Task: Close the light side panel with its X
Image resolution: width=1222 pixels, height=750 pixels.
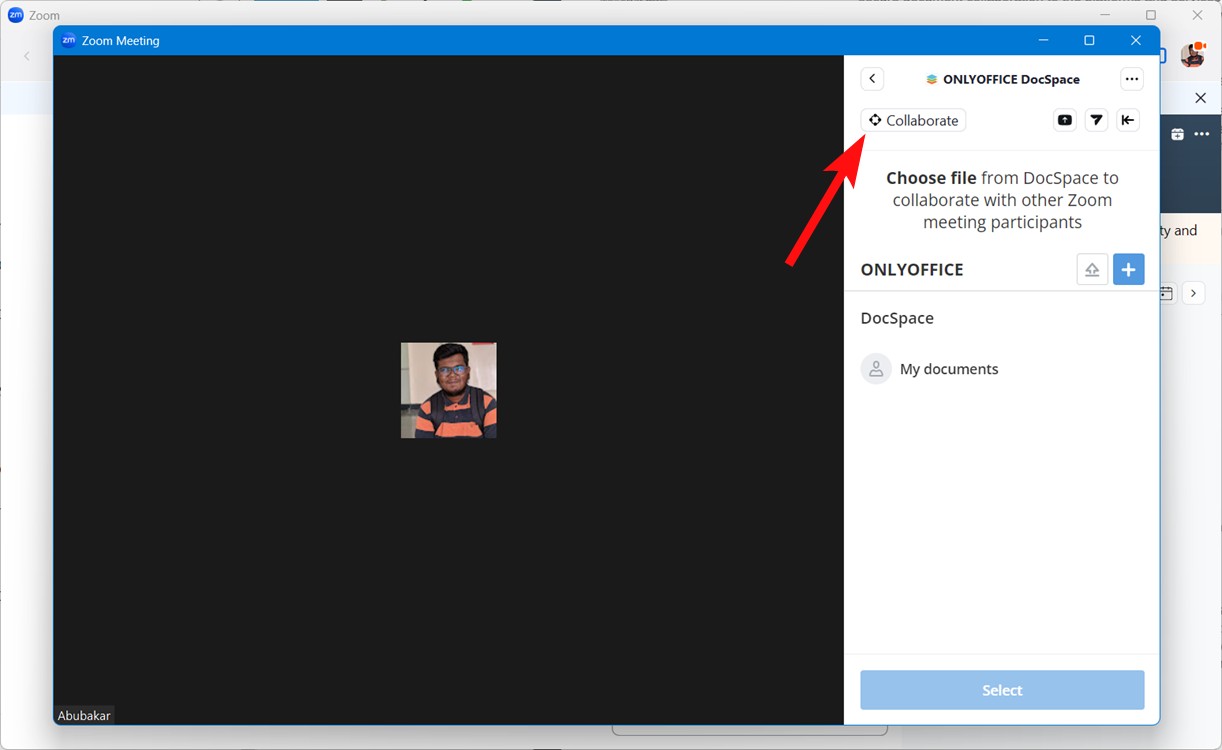Action: click(1200, 98)
